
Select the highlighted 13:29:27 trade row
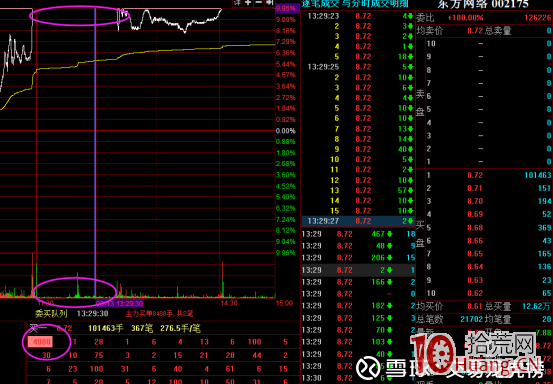tap(358, 221)
